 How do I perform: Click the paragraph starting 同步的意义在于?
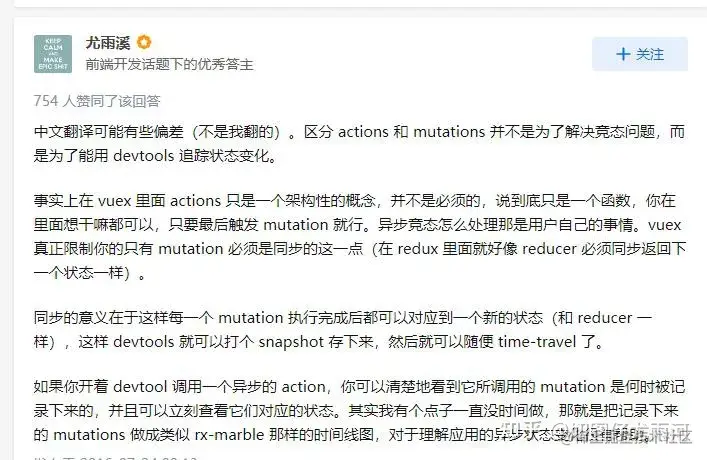click(343, 330)
